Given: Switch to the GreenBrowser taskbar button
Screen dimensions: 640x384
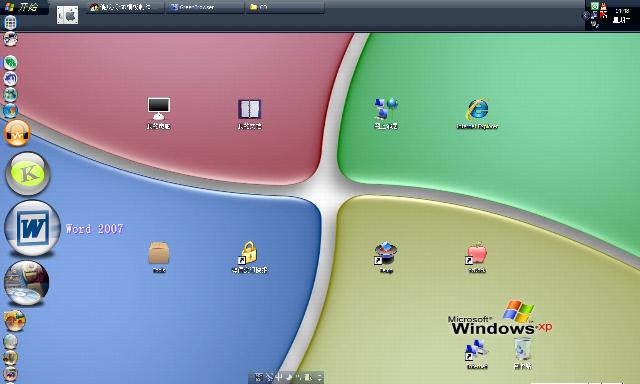Looking at the screenshot, I should (x=204, y=7).
